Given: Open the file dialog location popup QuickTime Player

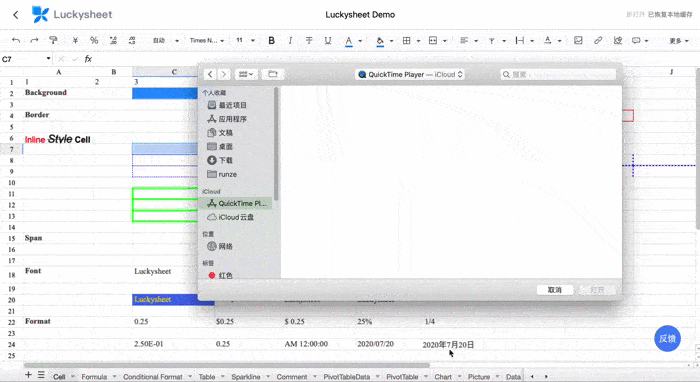Looking at the screenshot, I should click(410, 75).
